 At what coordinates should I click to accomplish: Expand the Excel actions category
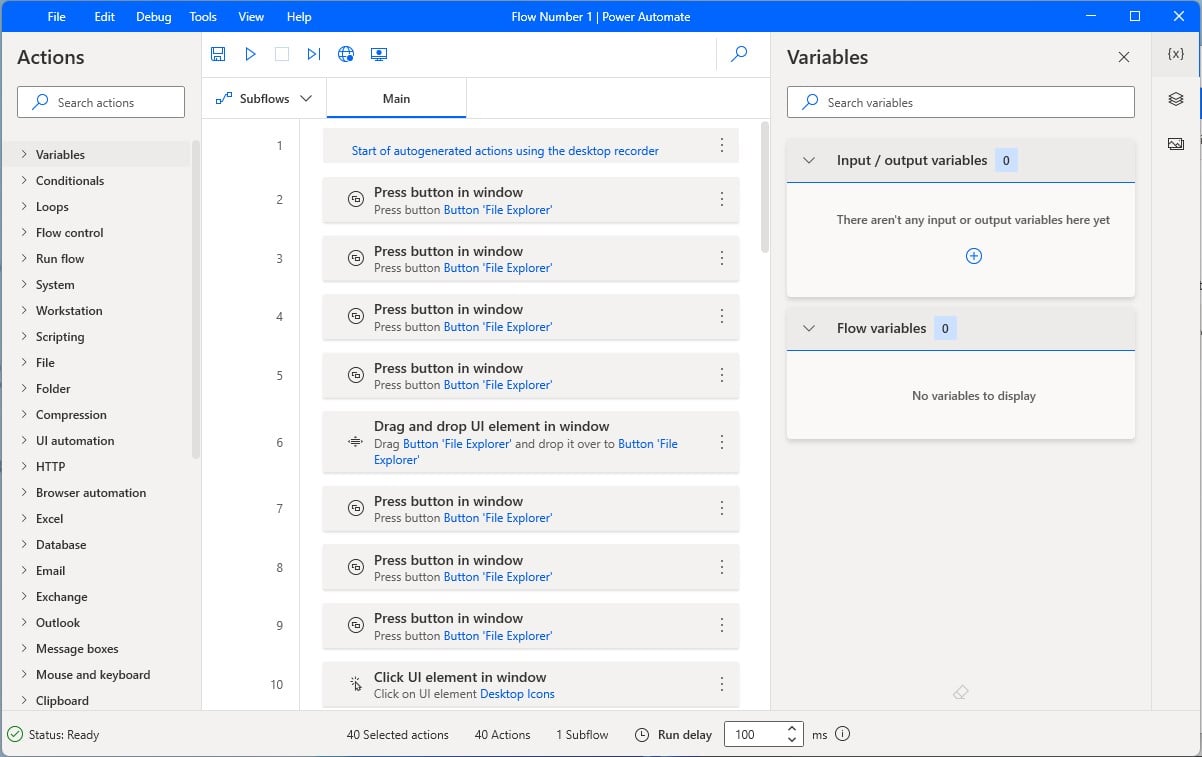(x=24, y=518)
